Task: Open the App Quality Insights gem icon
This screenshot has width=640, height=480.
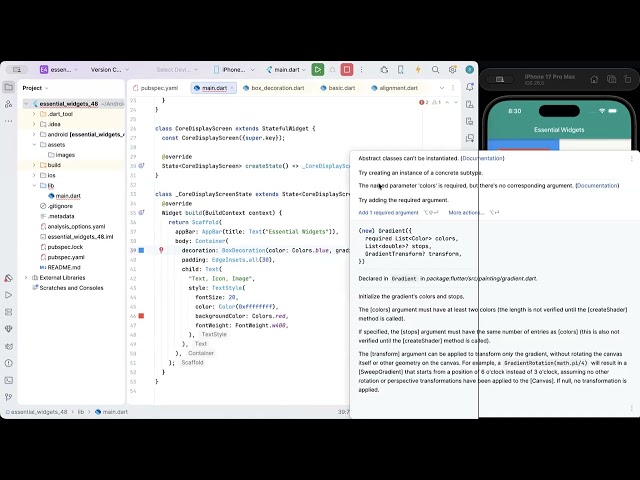Action: (x=8, y=329)
